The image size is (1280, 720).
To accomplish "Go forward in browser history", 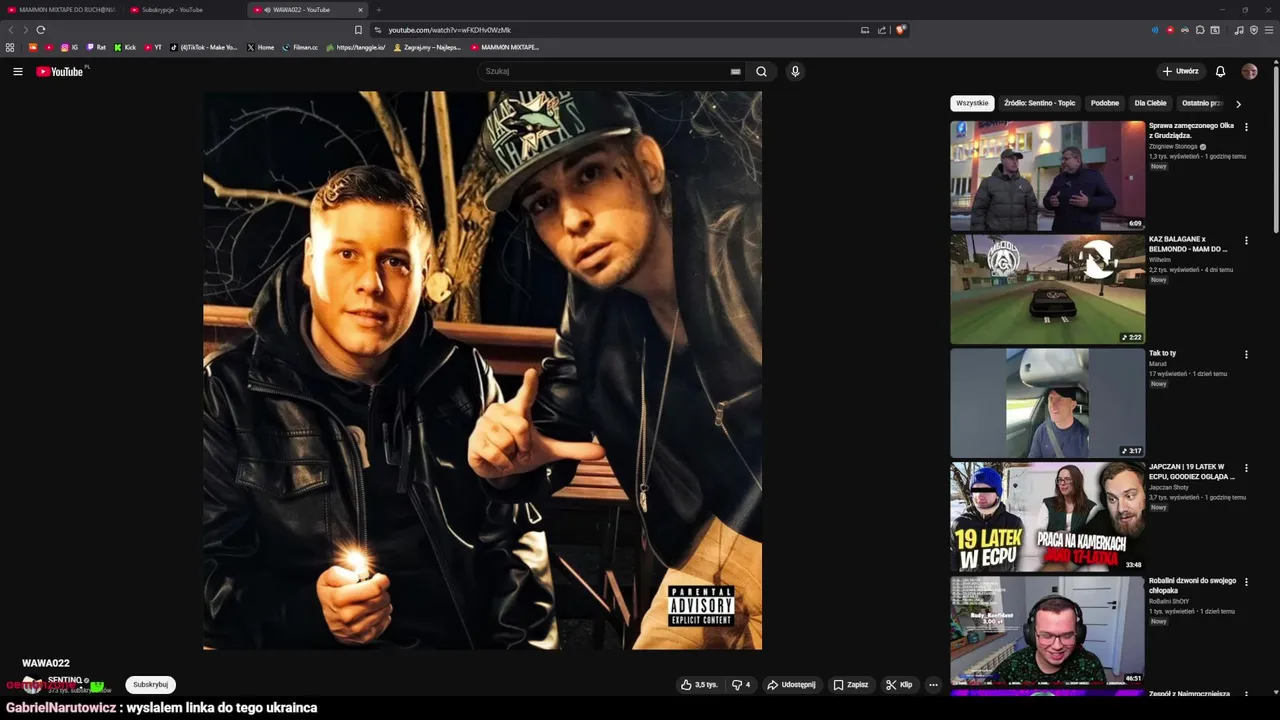I will 26,30.
